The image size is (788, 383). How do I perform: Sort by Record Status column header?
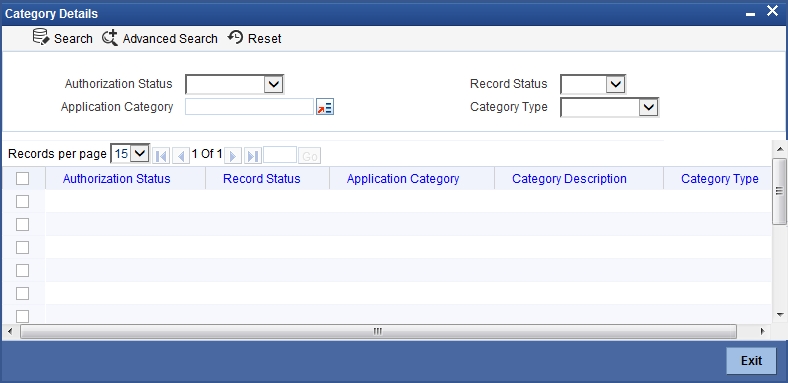(262, 179)
